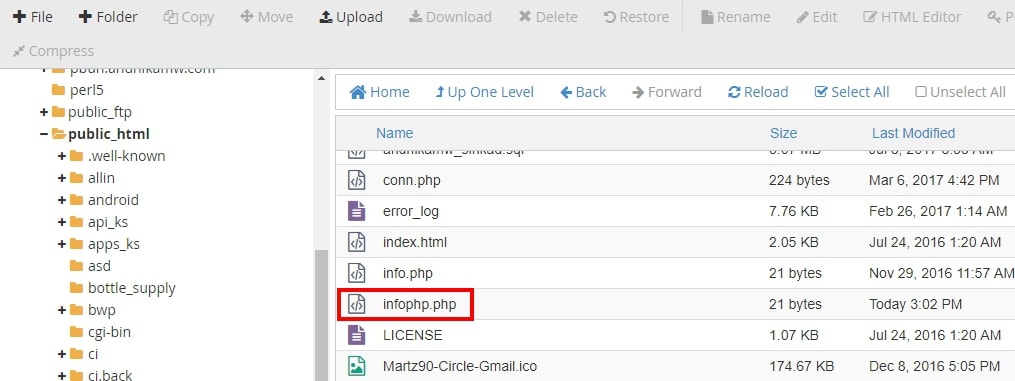This screenshot has width=1015, height=381.
Task: Create a new file with + File
Action: coord(33,17)
